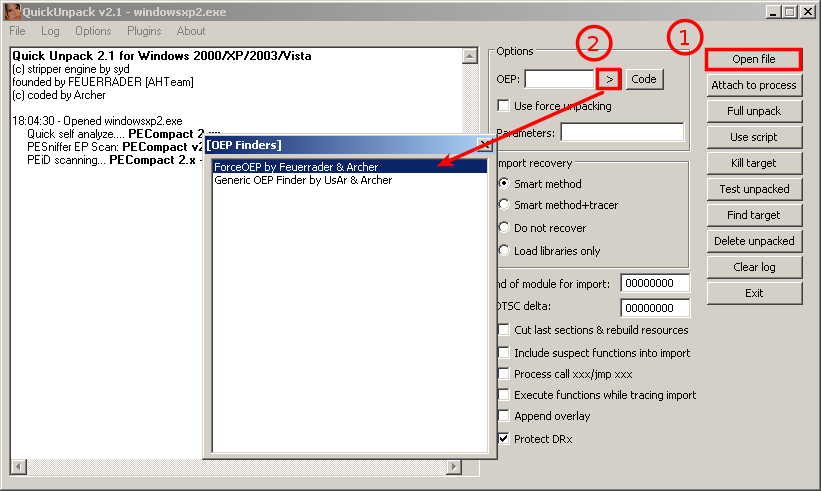Click the OEP input field
Viewport: 821px width, 491px height.
(559, 79)
